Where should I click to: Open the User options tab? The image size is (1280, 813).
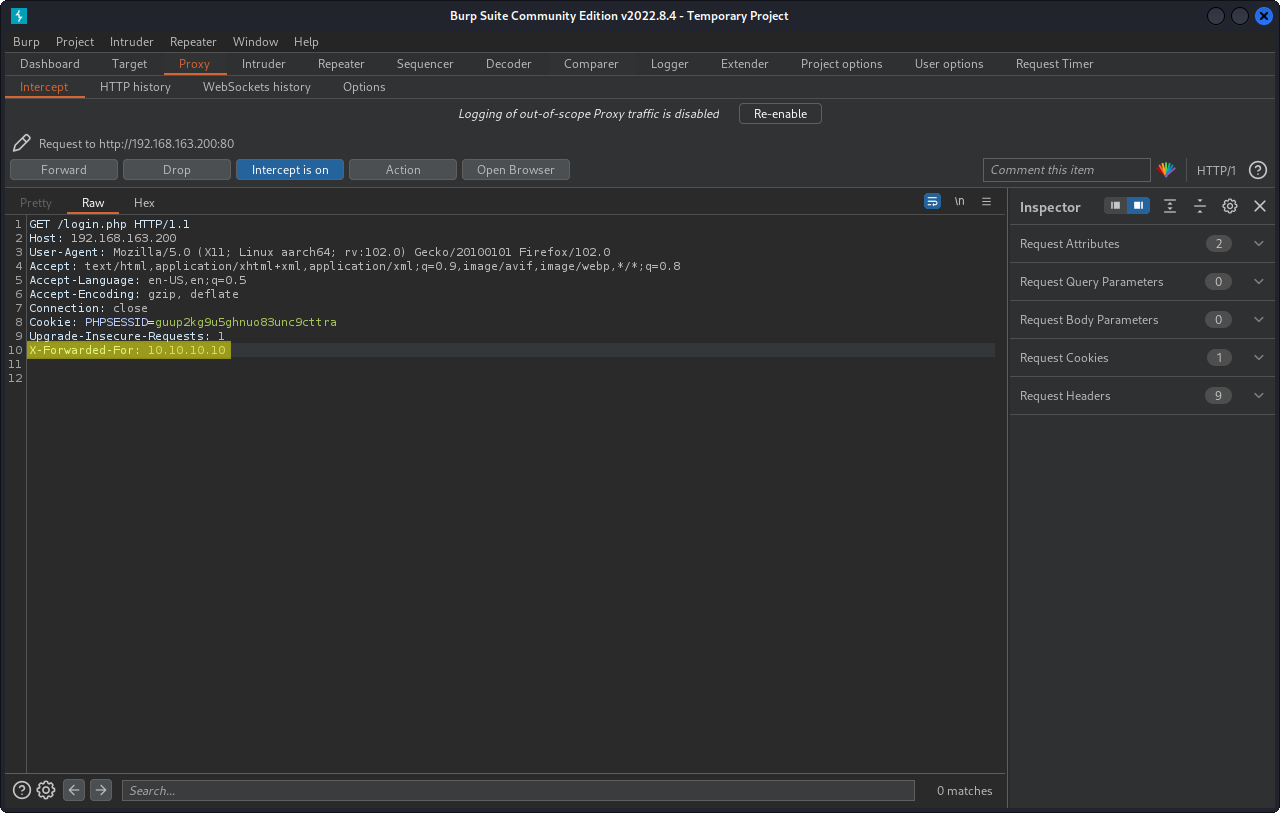click(x=949, y=64)
